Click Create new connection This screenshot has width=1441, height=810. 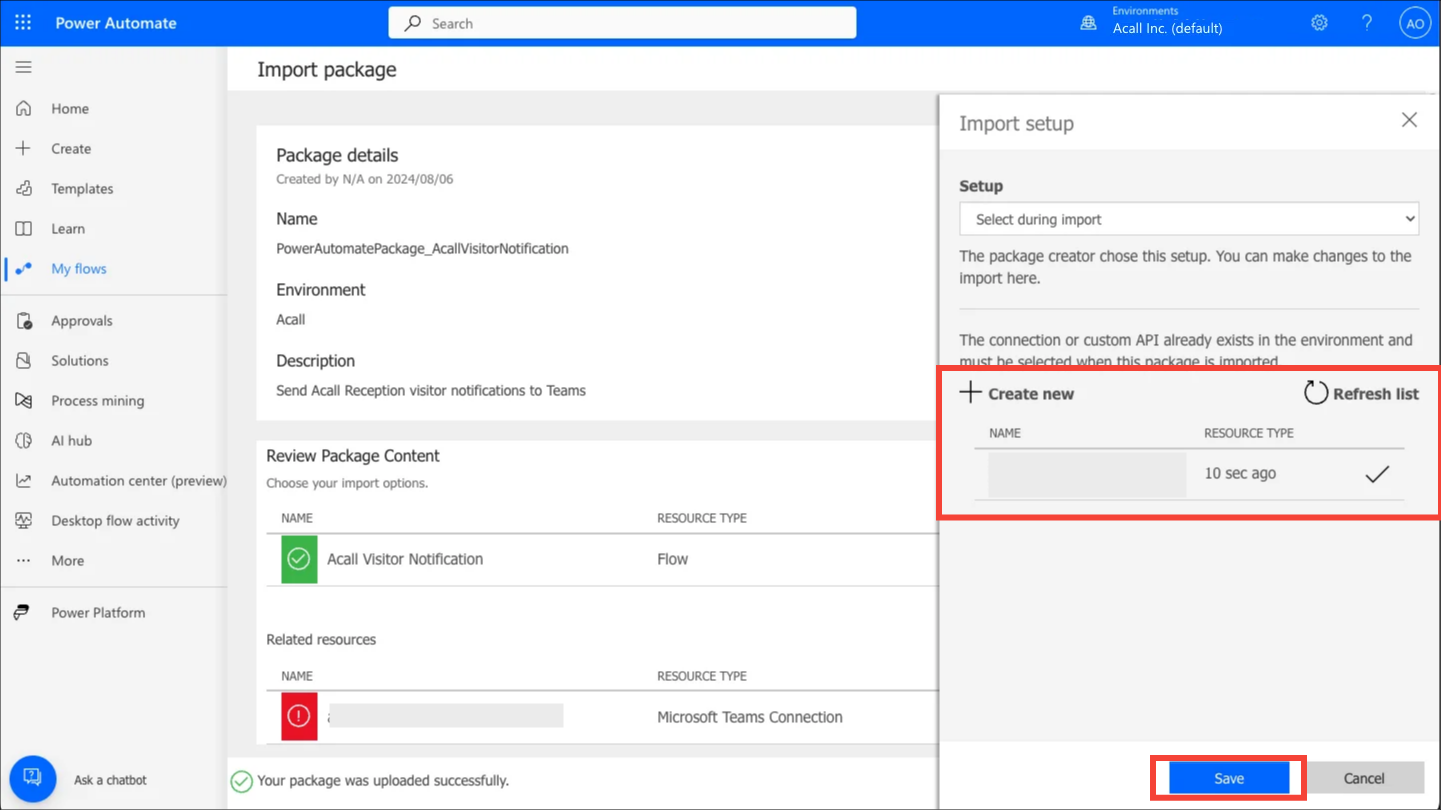coord(1017,393)
